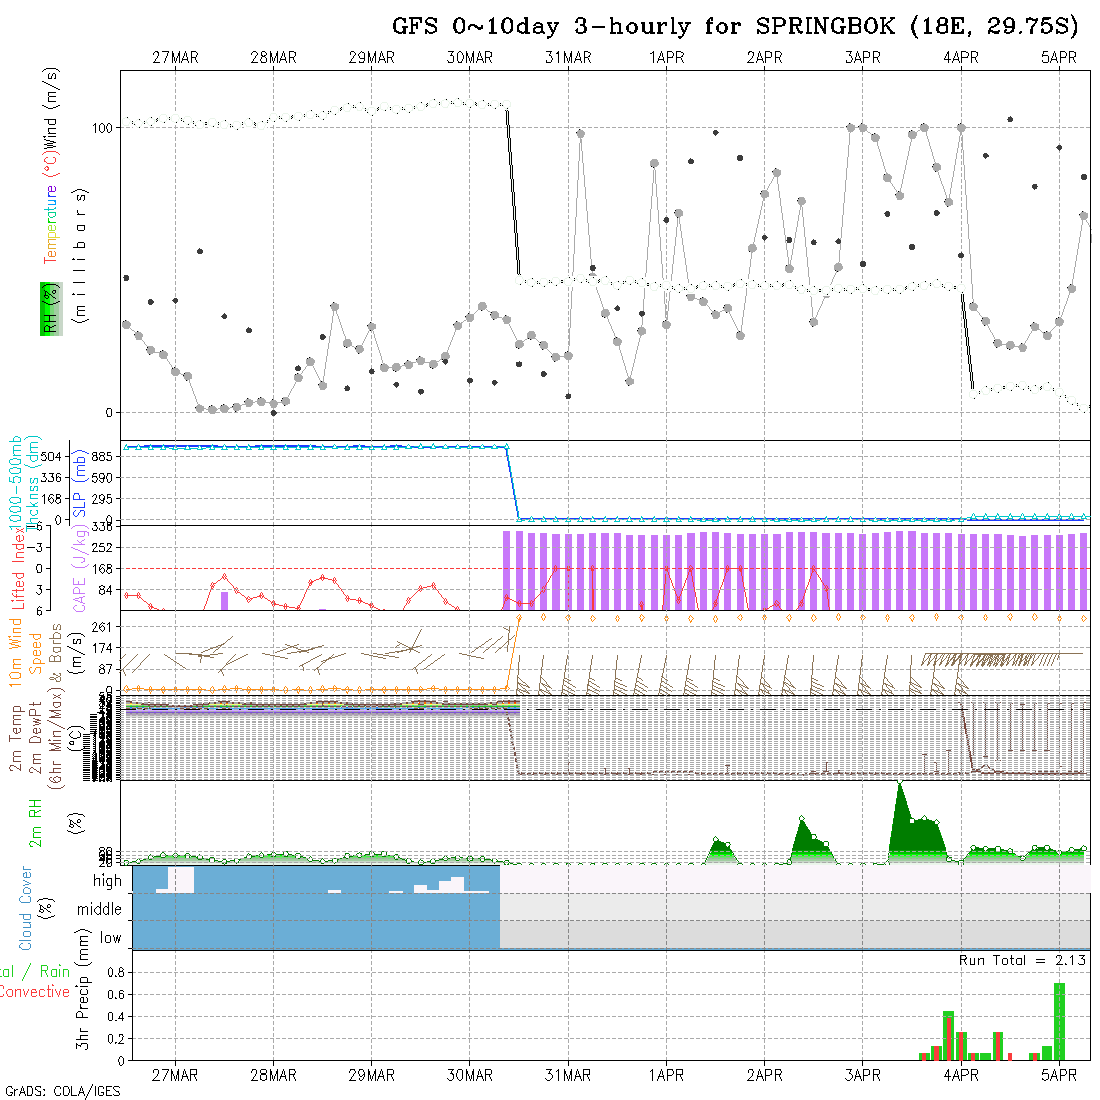Click the 'Run Total = 2.13' text
Screen dimensions: 1100x1100
point(1023,960)
